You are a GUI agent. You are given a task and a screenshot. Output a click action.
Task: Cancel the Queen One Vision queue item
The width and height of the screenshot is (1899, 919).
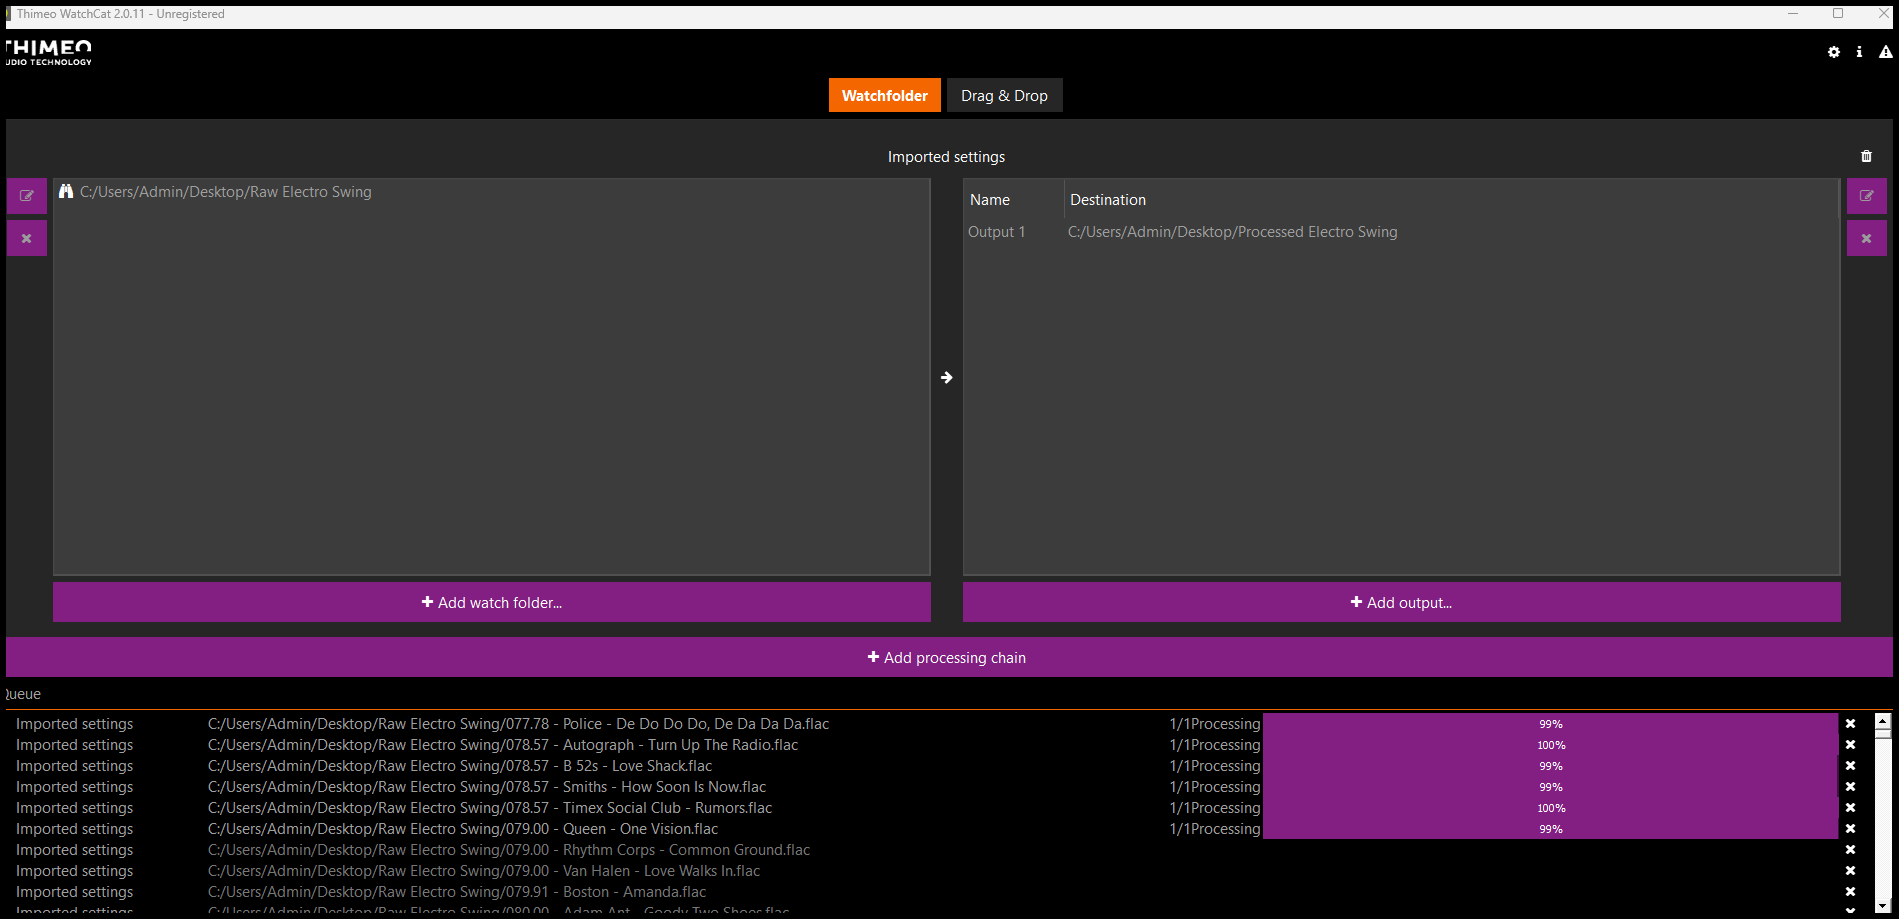[1850, 829]
